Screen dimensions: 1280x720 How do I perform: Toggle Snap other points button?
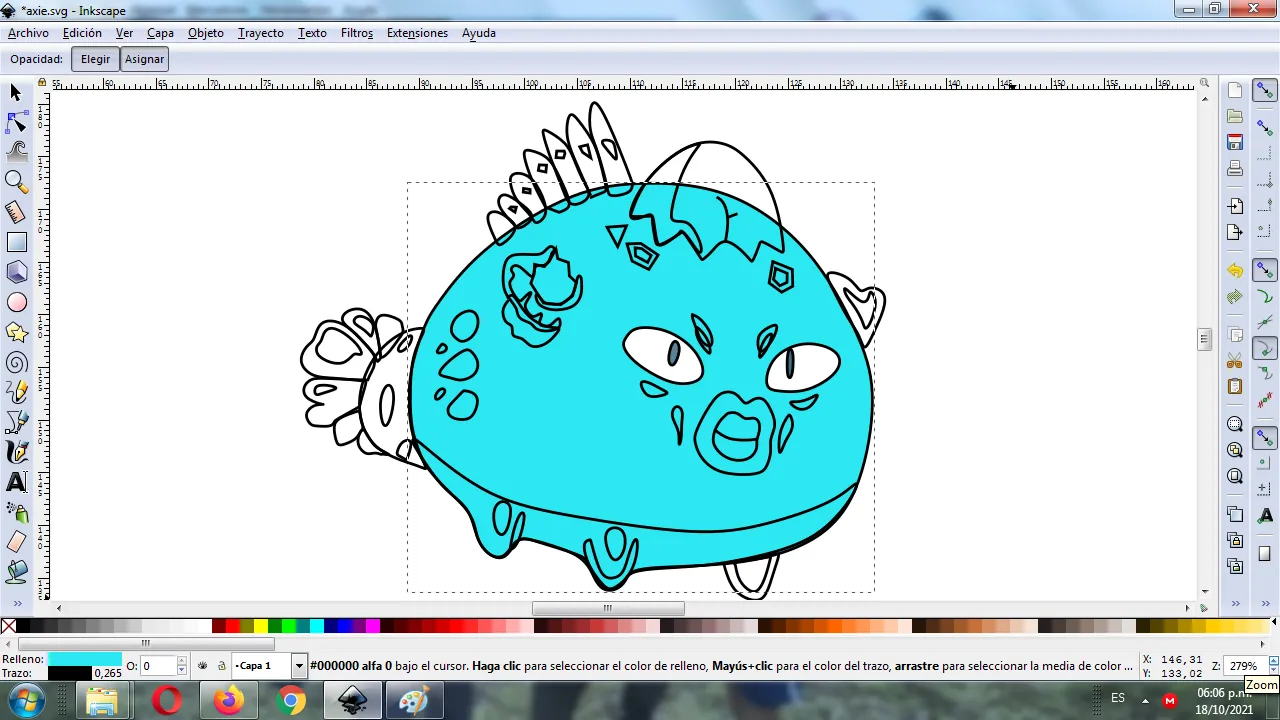pos(1265,438)
